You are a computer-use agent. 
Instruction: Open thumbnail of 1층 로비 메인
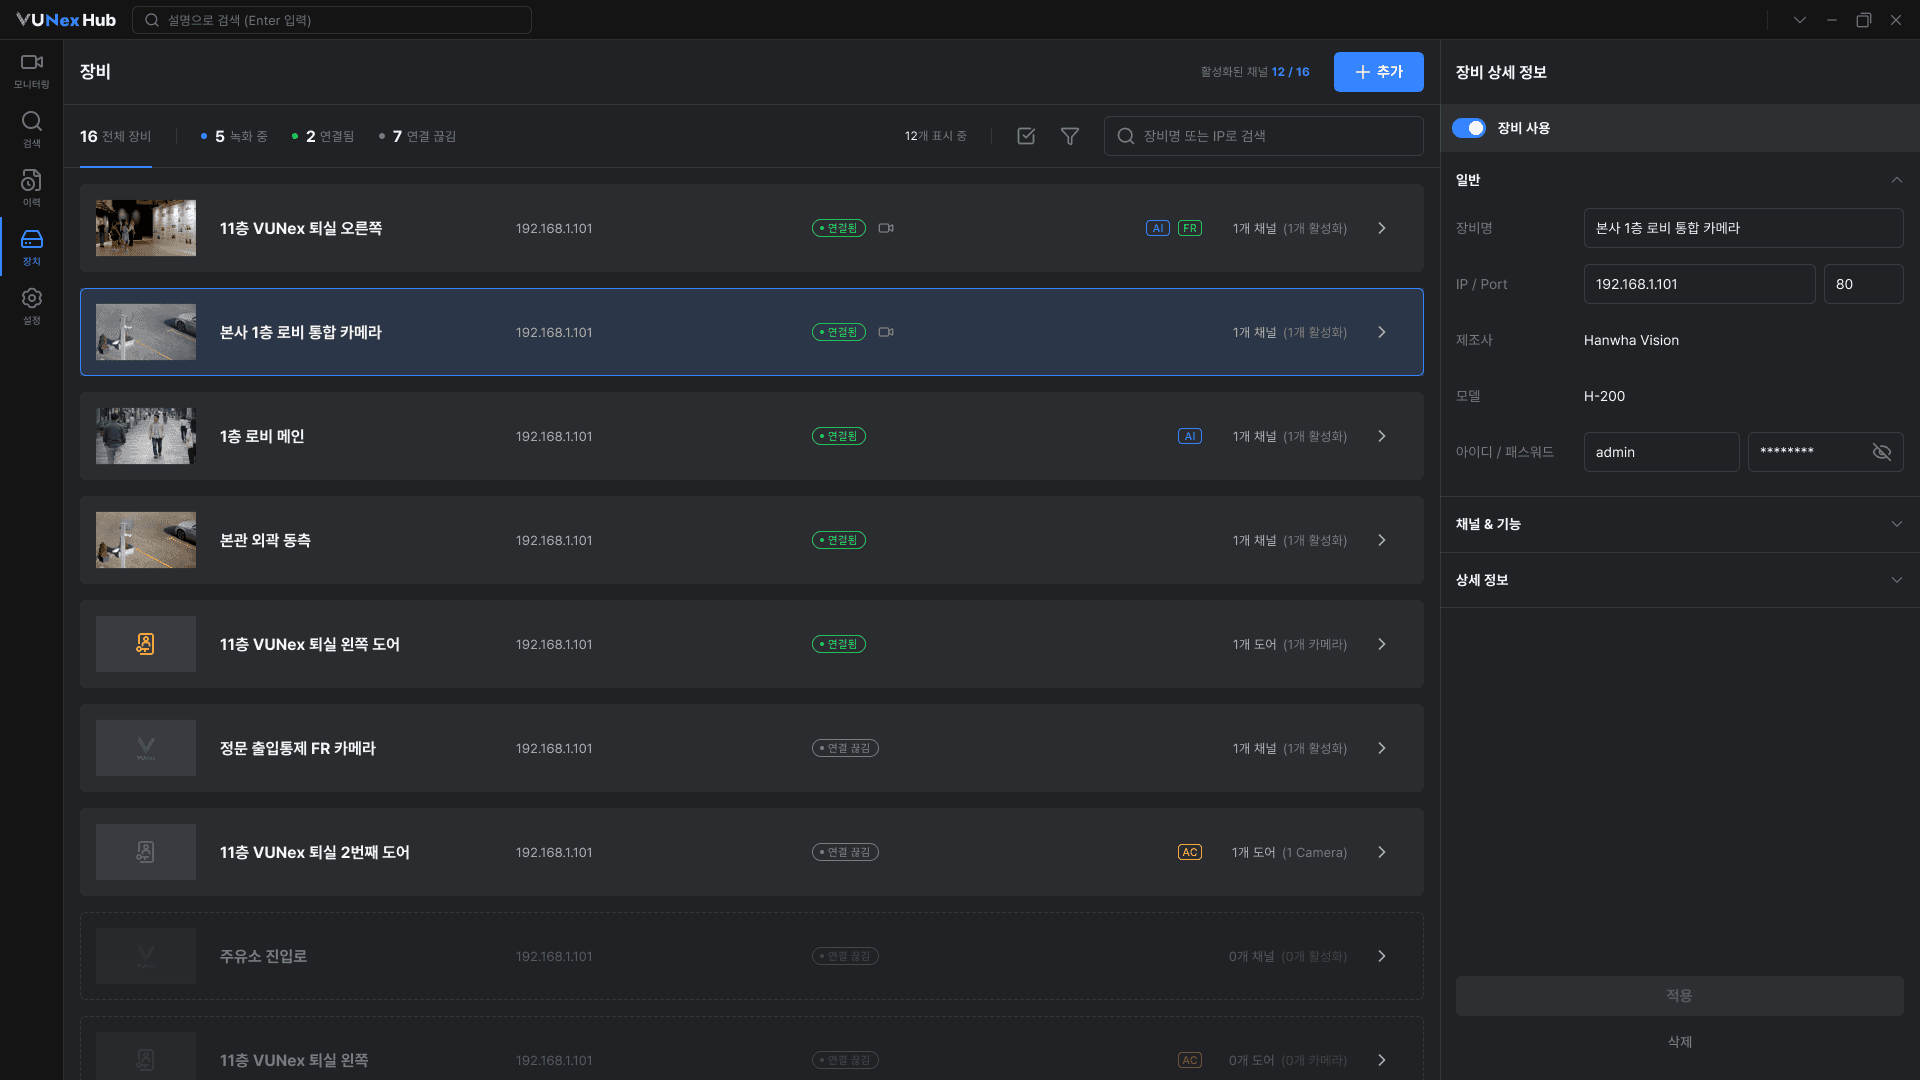point(146,436)
